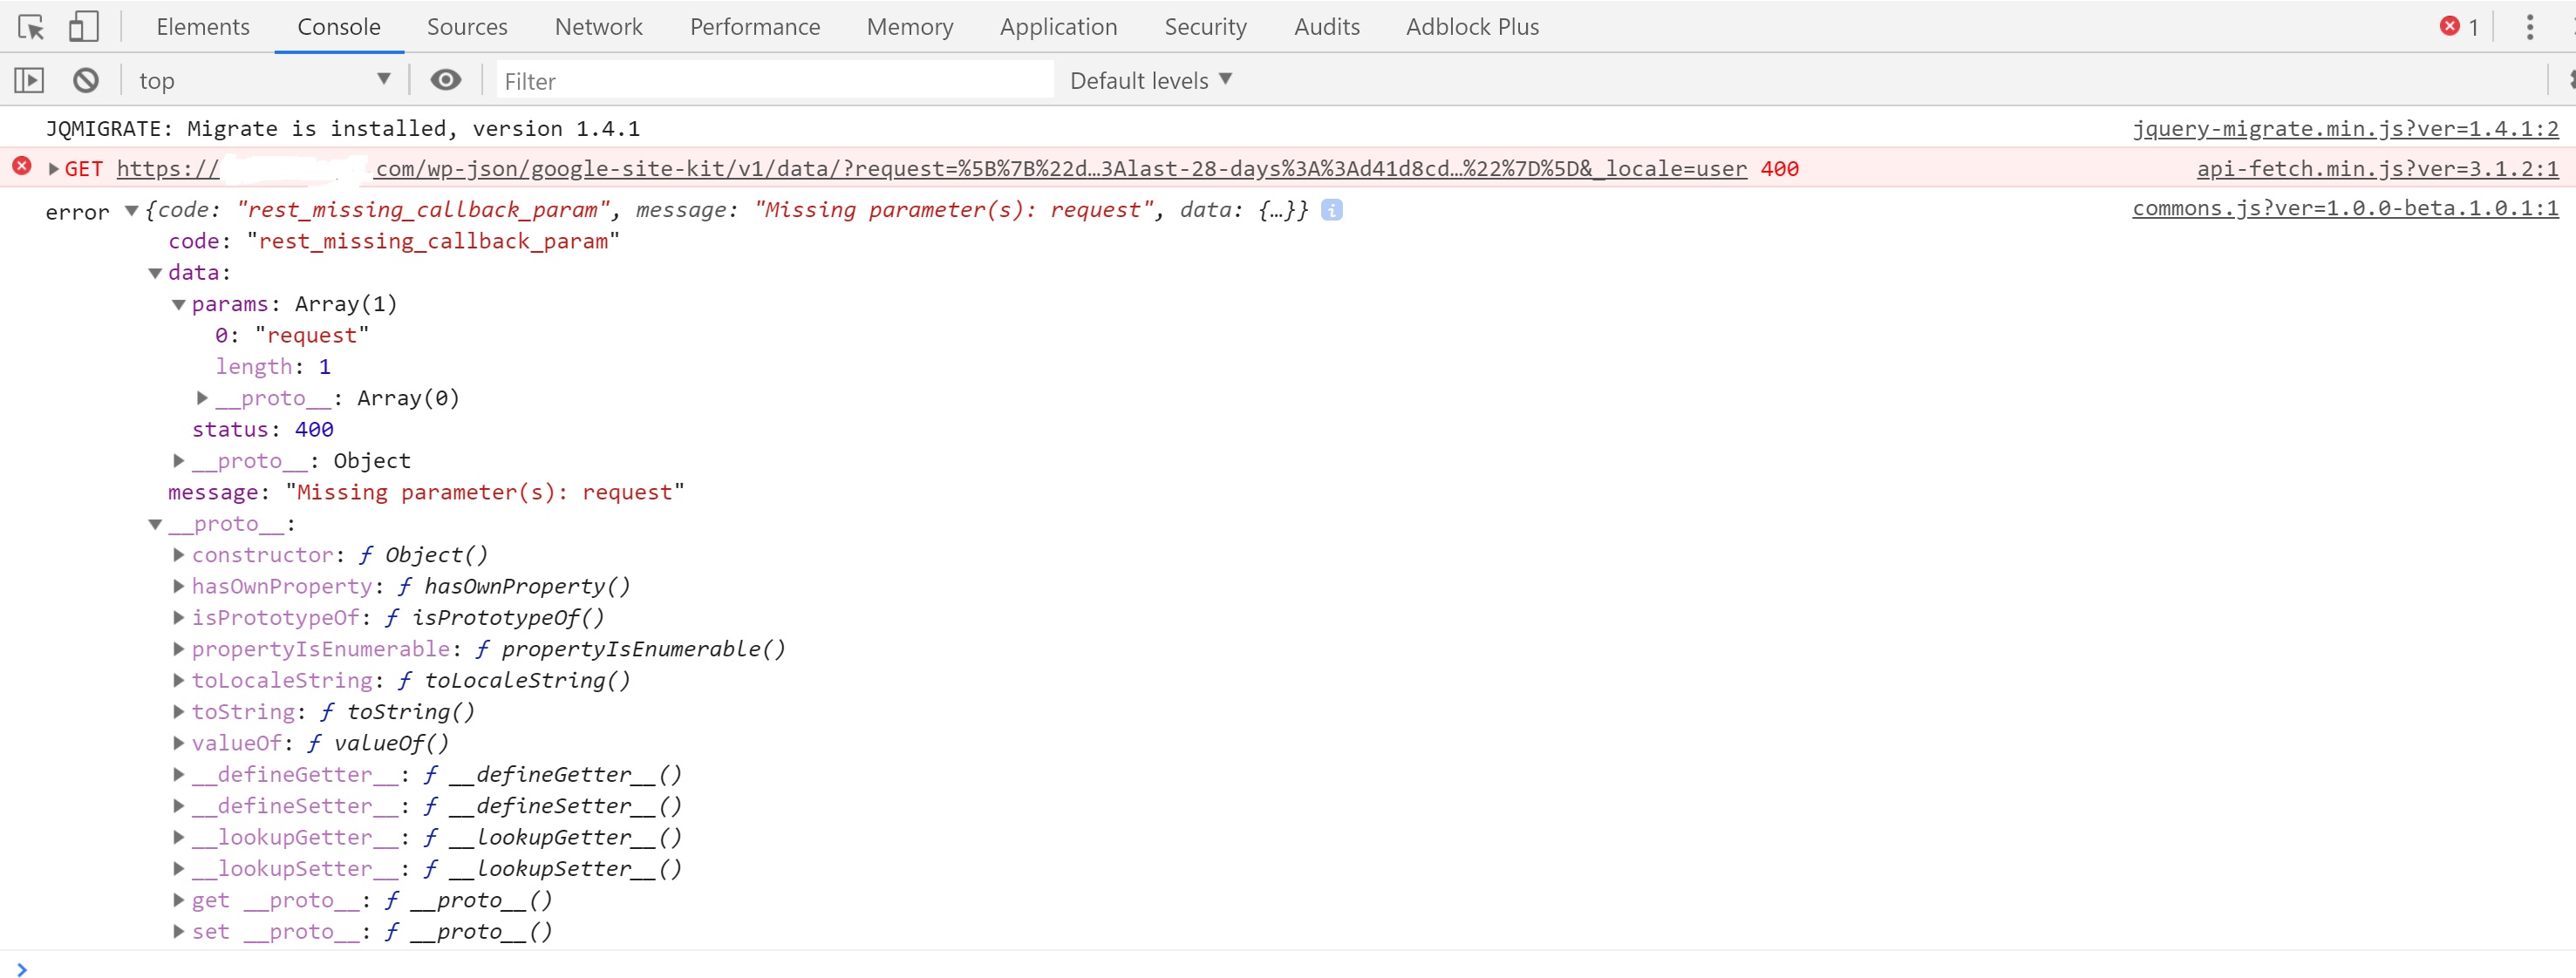Click the clear console icon
Viewport: 2576px width, 978px height.
(x=86, y=80)
